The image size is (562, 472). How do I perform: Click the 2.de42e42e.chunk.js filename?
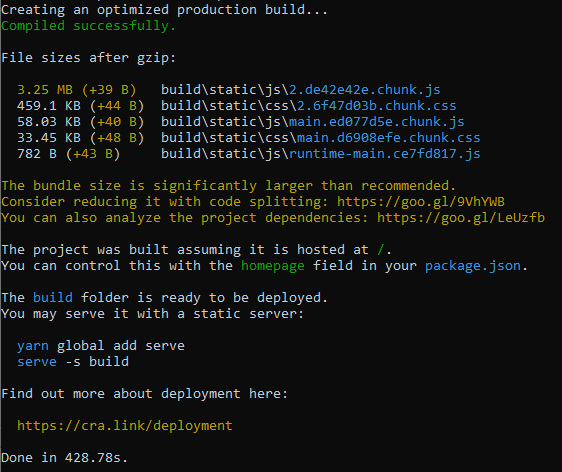point(365,90)
